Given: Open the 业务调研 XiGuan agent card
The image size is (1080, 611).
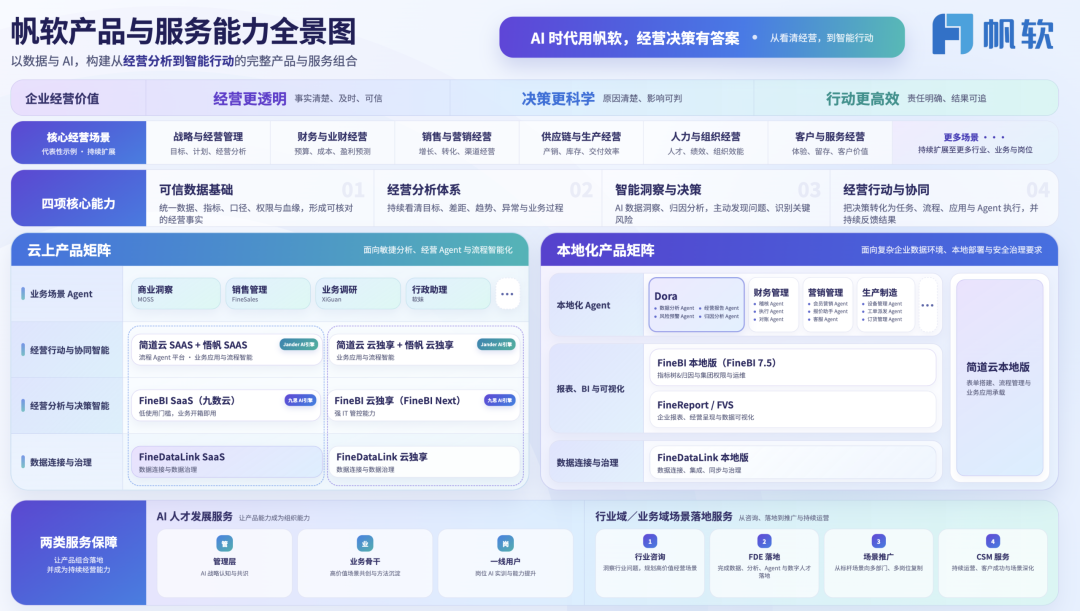Looking at the screenshot, I should (x=357, y=293).
